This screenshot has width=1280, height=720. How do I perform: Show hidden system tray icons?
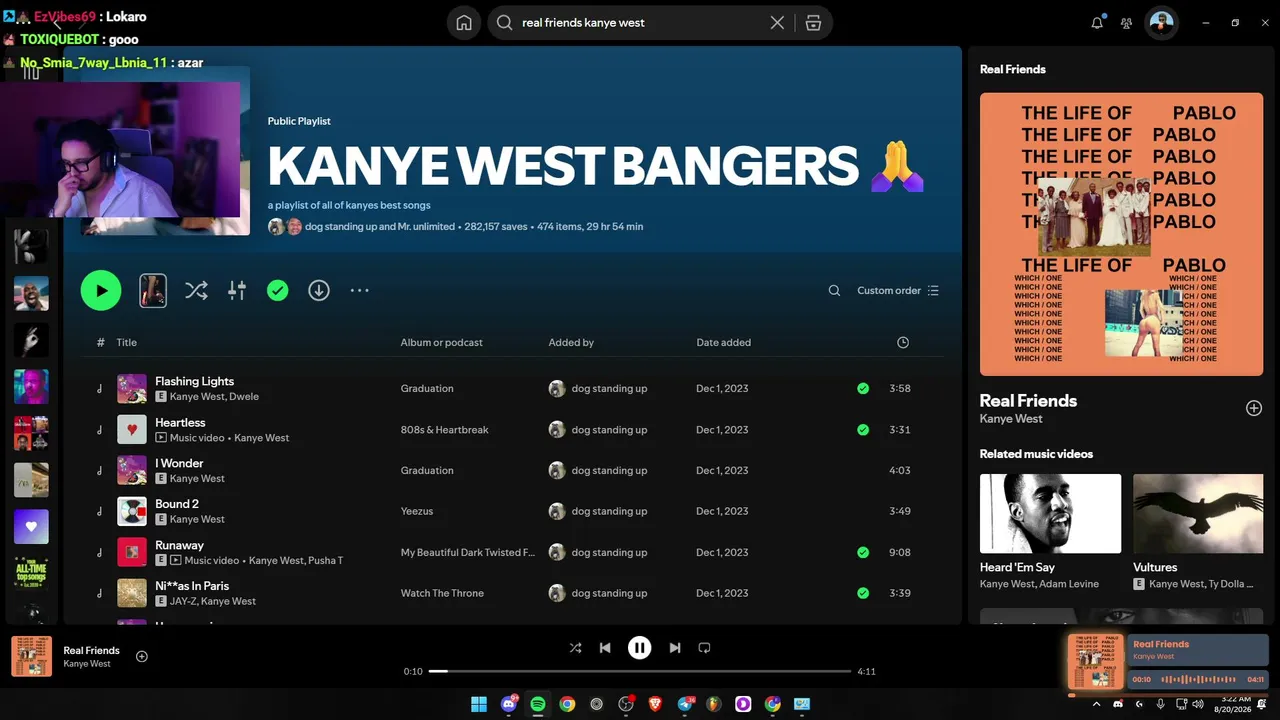(1097, 704)
